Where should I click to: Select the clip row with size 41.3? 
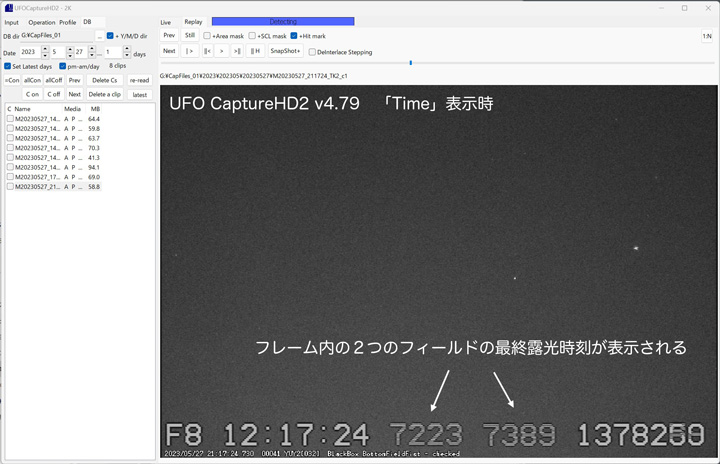pos(53,158)
